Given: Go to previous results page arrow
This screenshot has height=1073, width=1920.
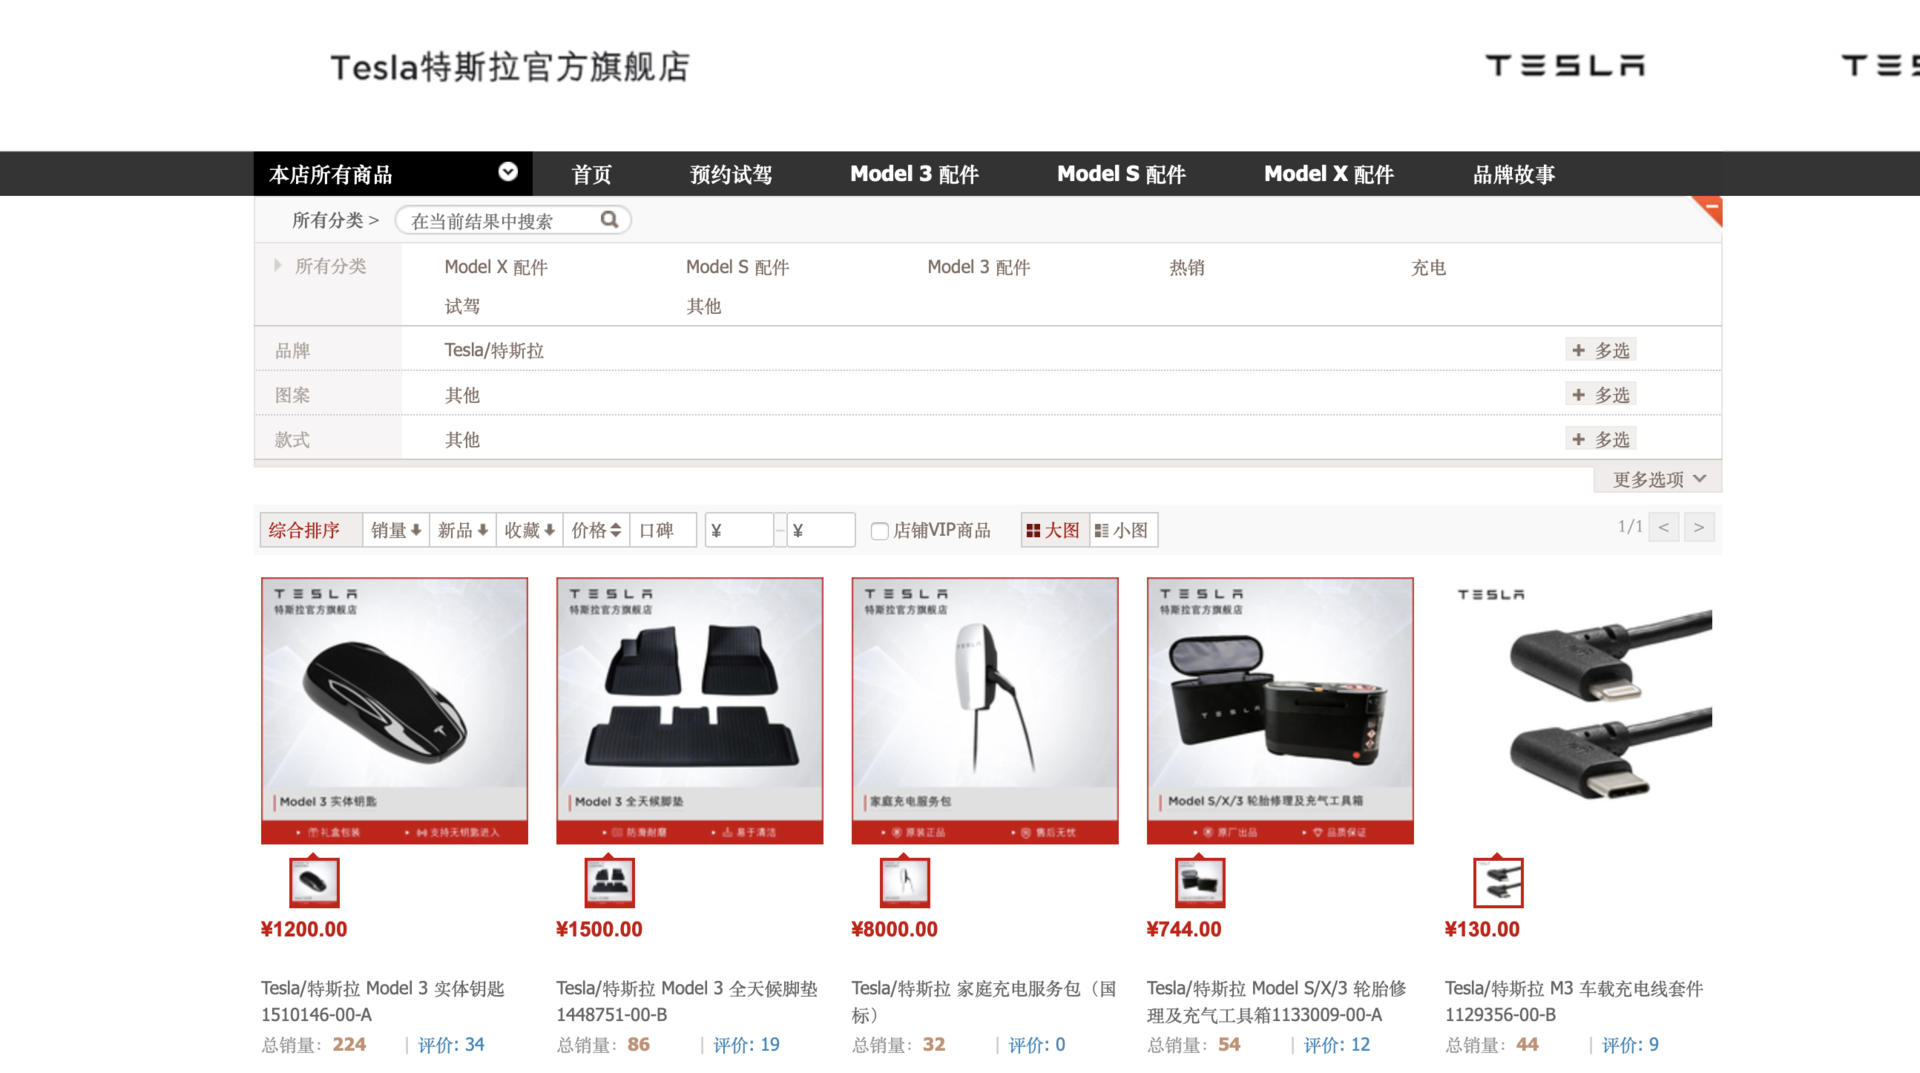Looking at the screenshot, I should (x=1664, y=527).
